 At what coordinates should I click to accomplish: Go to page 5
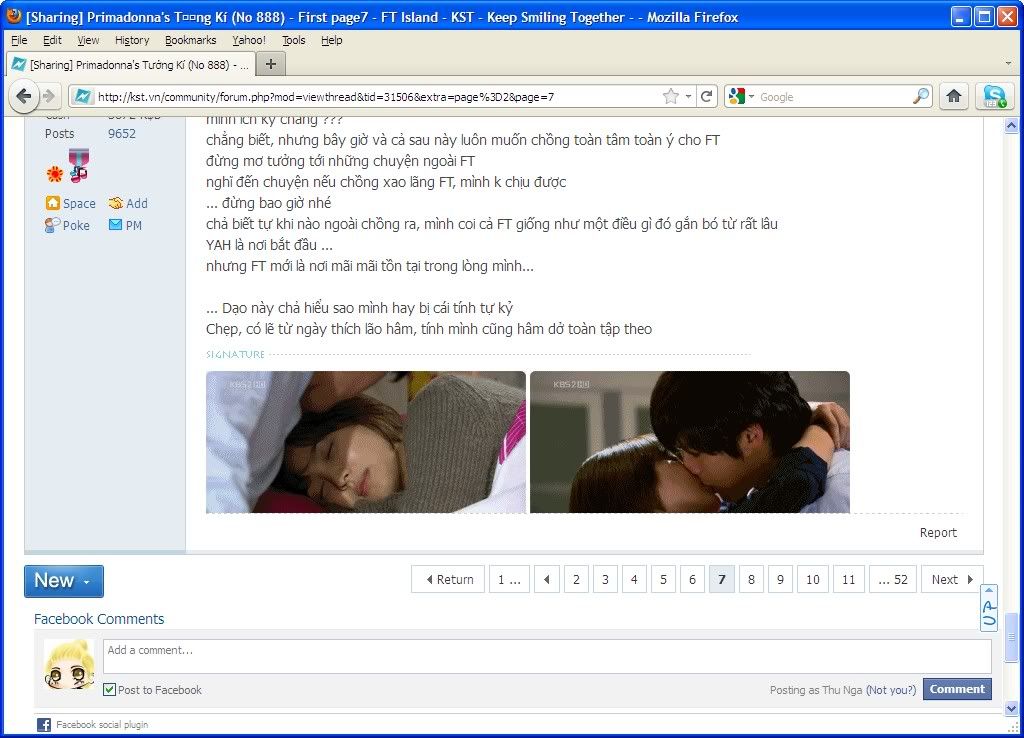(x=663, y=579)
